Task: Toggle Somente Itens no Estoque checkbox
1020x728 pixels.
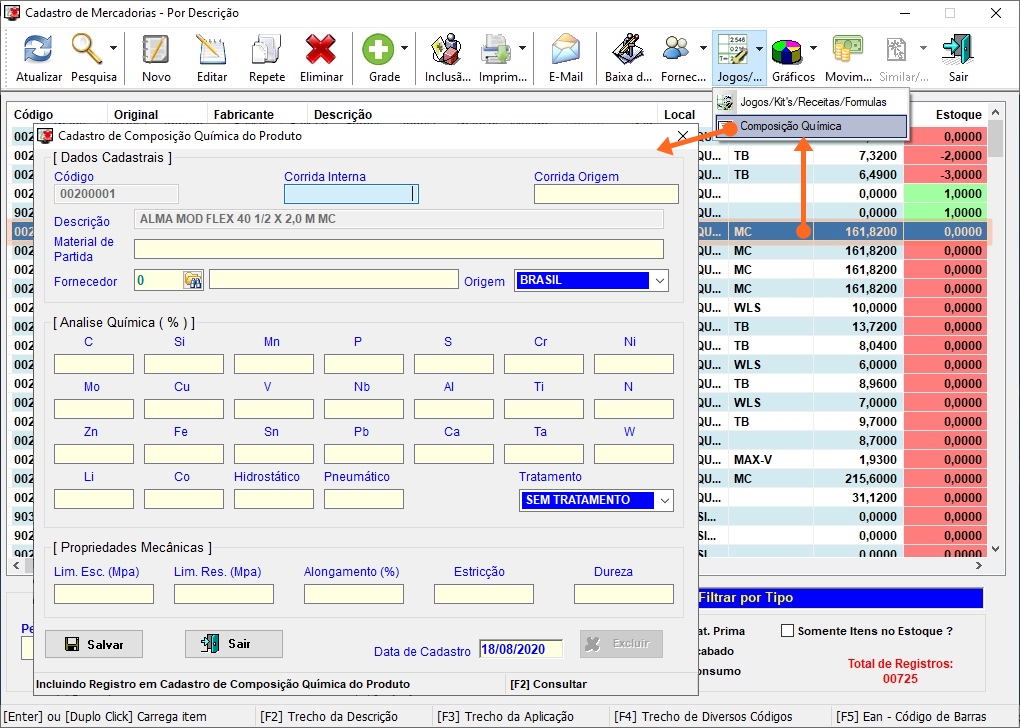Action: [787, 631]
